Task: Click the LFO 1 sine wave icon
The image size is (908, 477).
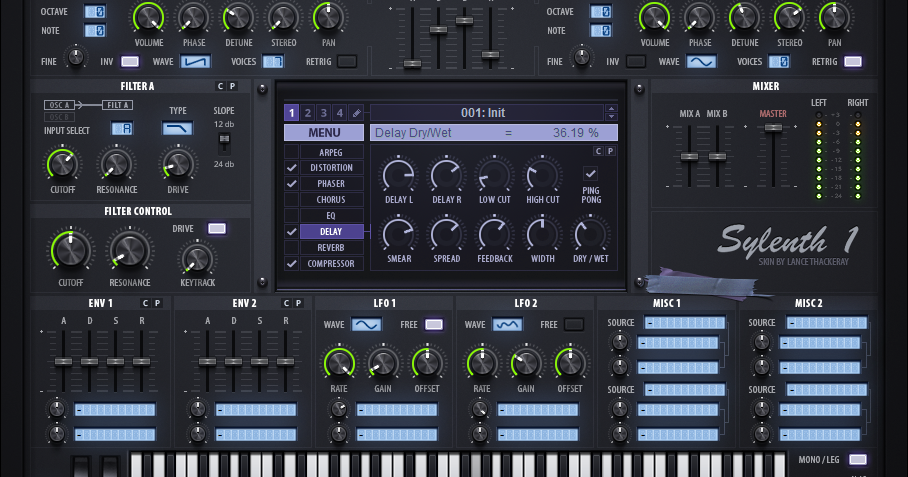Action: pyautogui.click(x=367, y=325)
